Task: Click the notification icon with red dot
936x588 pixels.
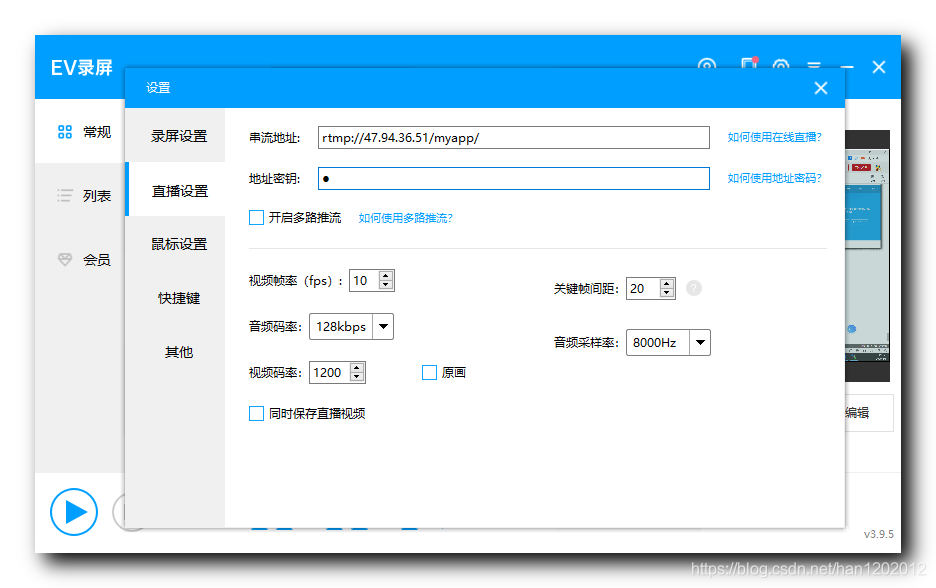Action: (x=749, y=63)
